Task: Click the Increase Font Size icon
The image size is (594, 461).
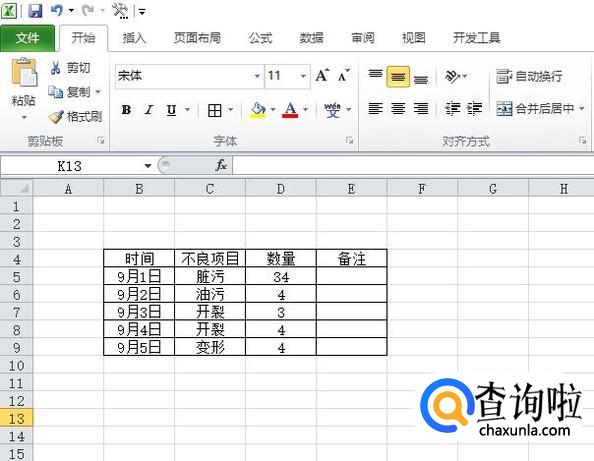Action: (x=322, y=75)
